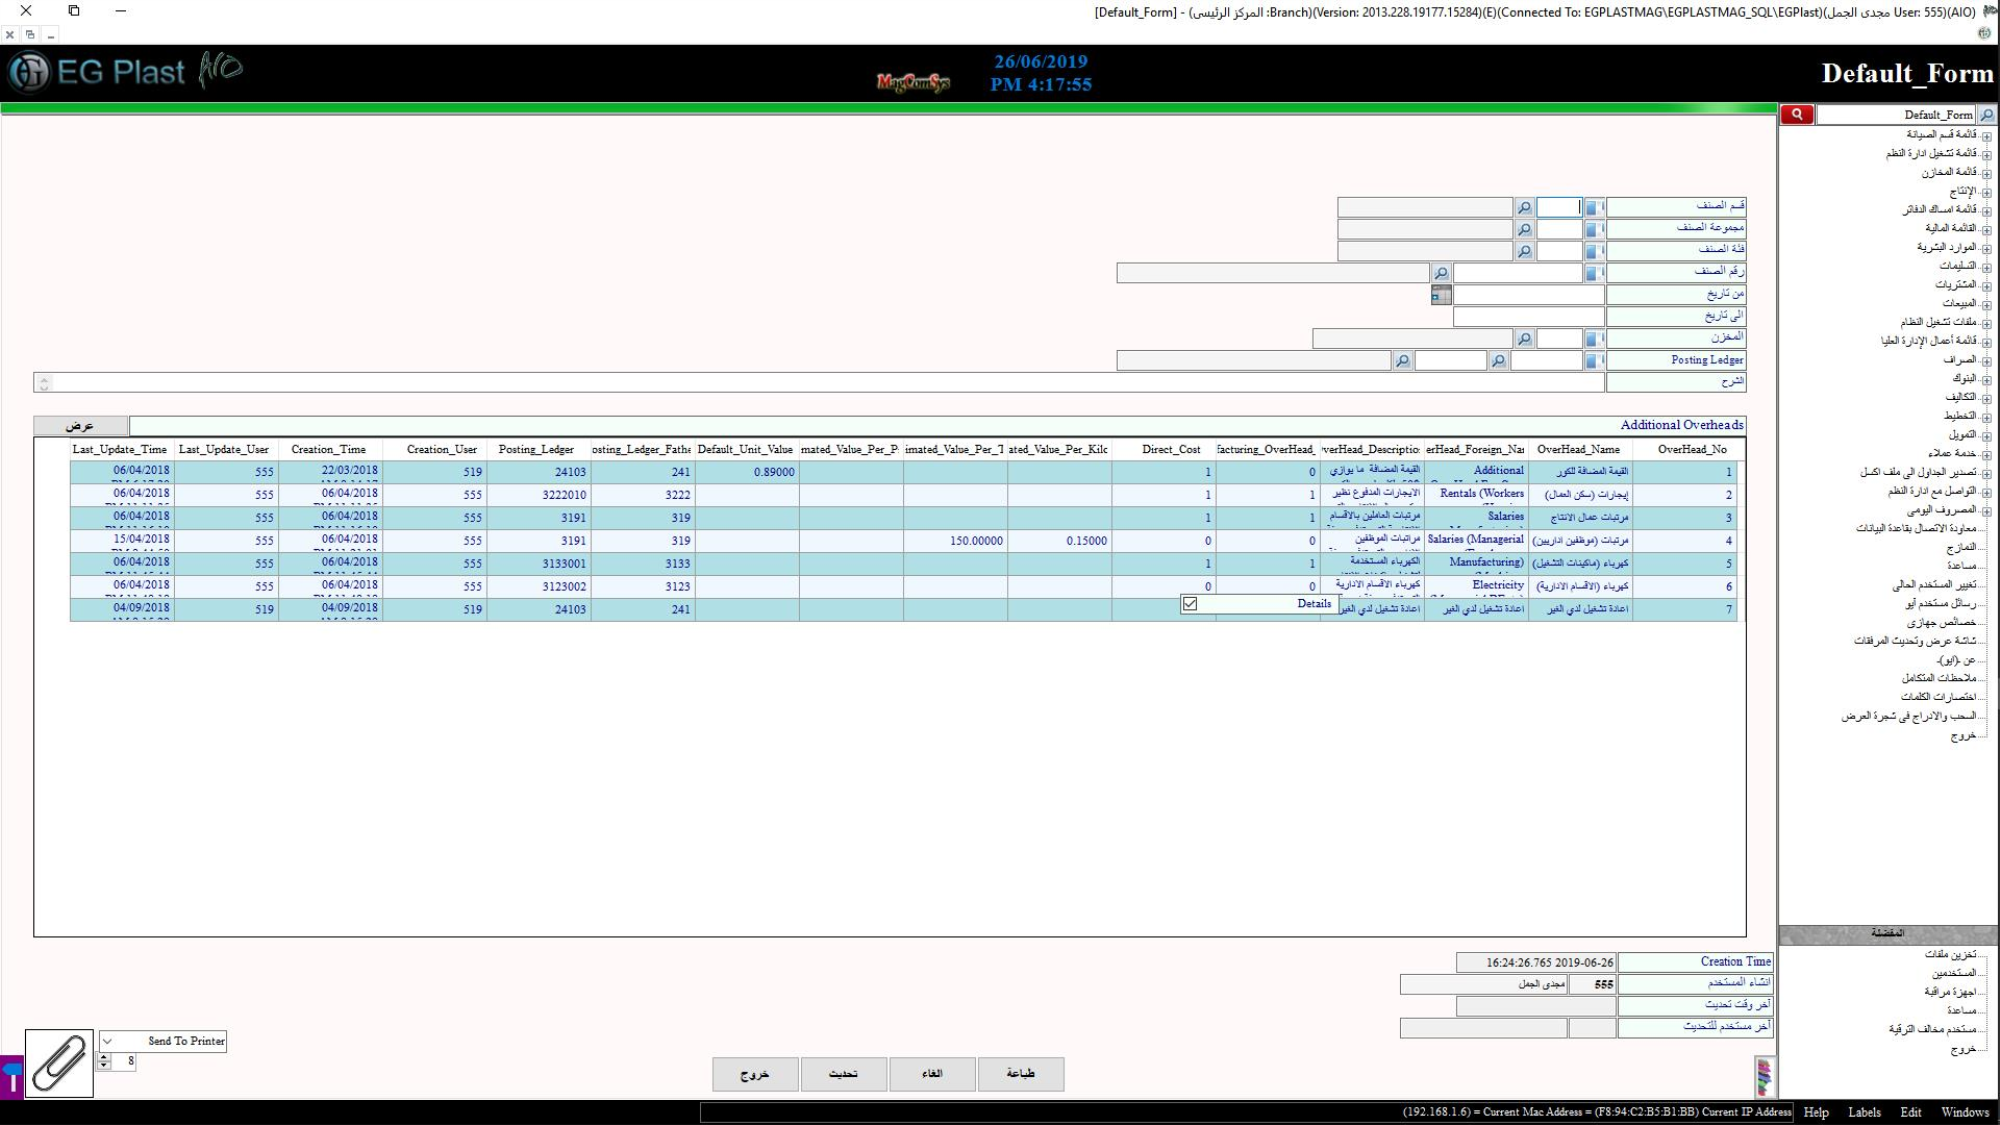Select اختصارات الكلمات in the tree
The width and height of the screenshot is (2000, 1125).
coord(1939,697)
